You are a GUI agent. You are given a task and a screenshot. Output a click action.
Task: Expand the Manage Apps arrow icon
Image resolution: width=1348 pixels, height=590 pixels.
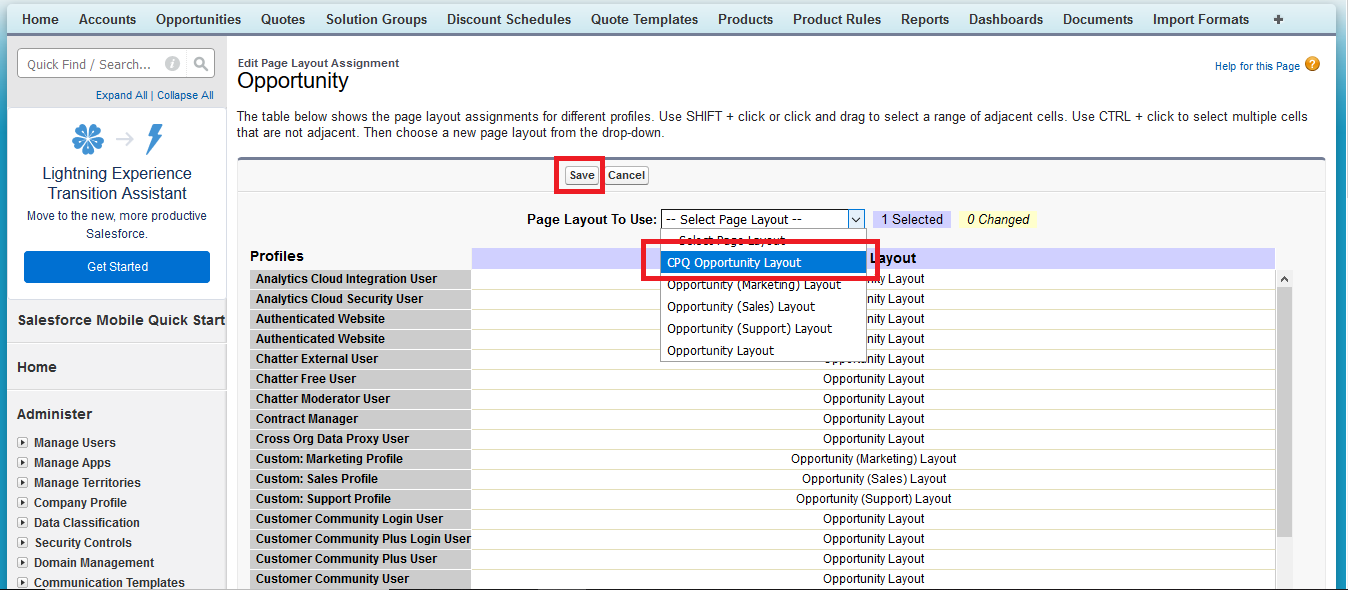point(23,463)
